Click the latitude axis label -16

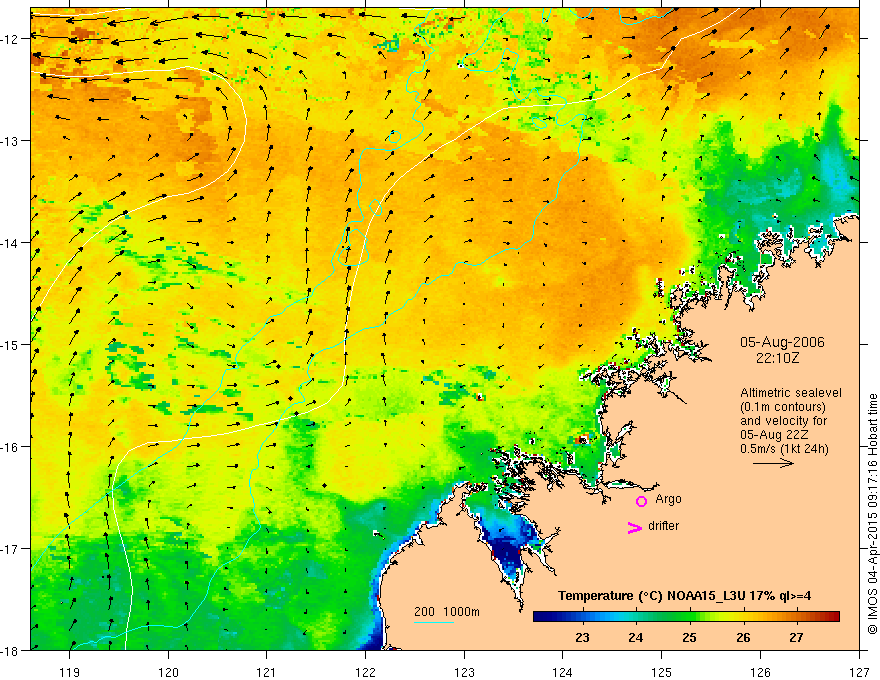click(x=11, y=447)
